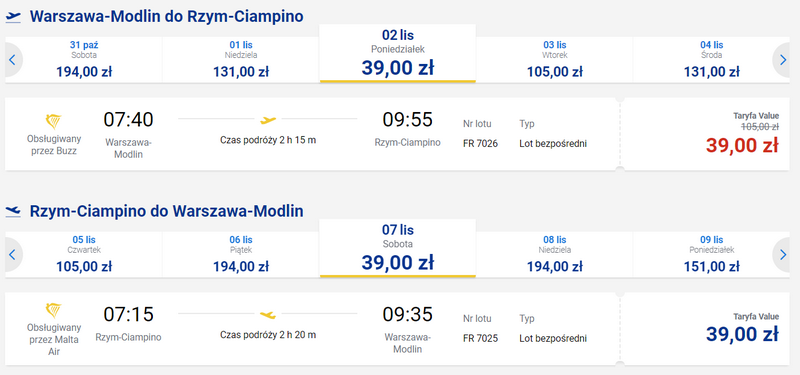Switch return to 05 lis Czwartek

pos(84,254)
